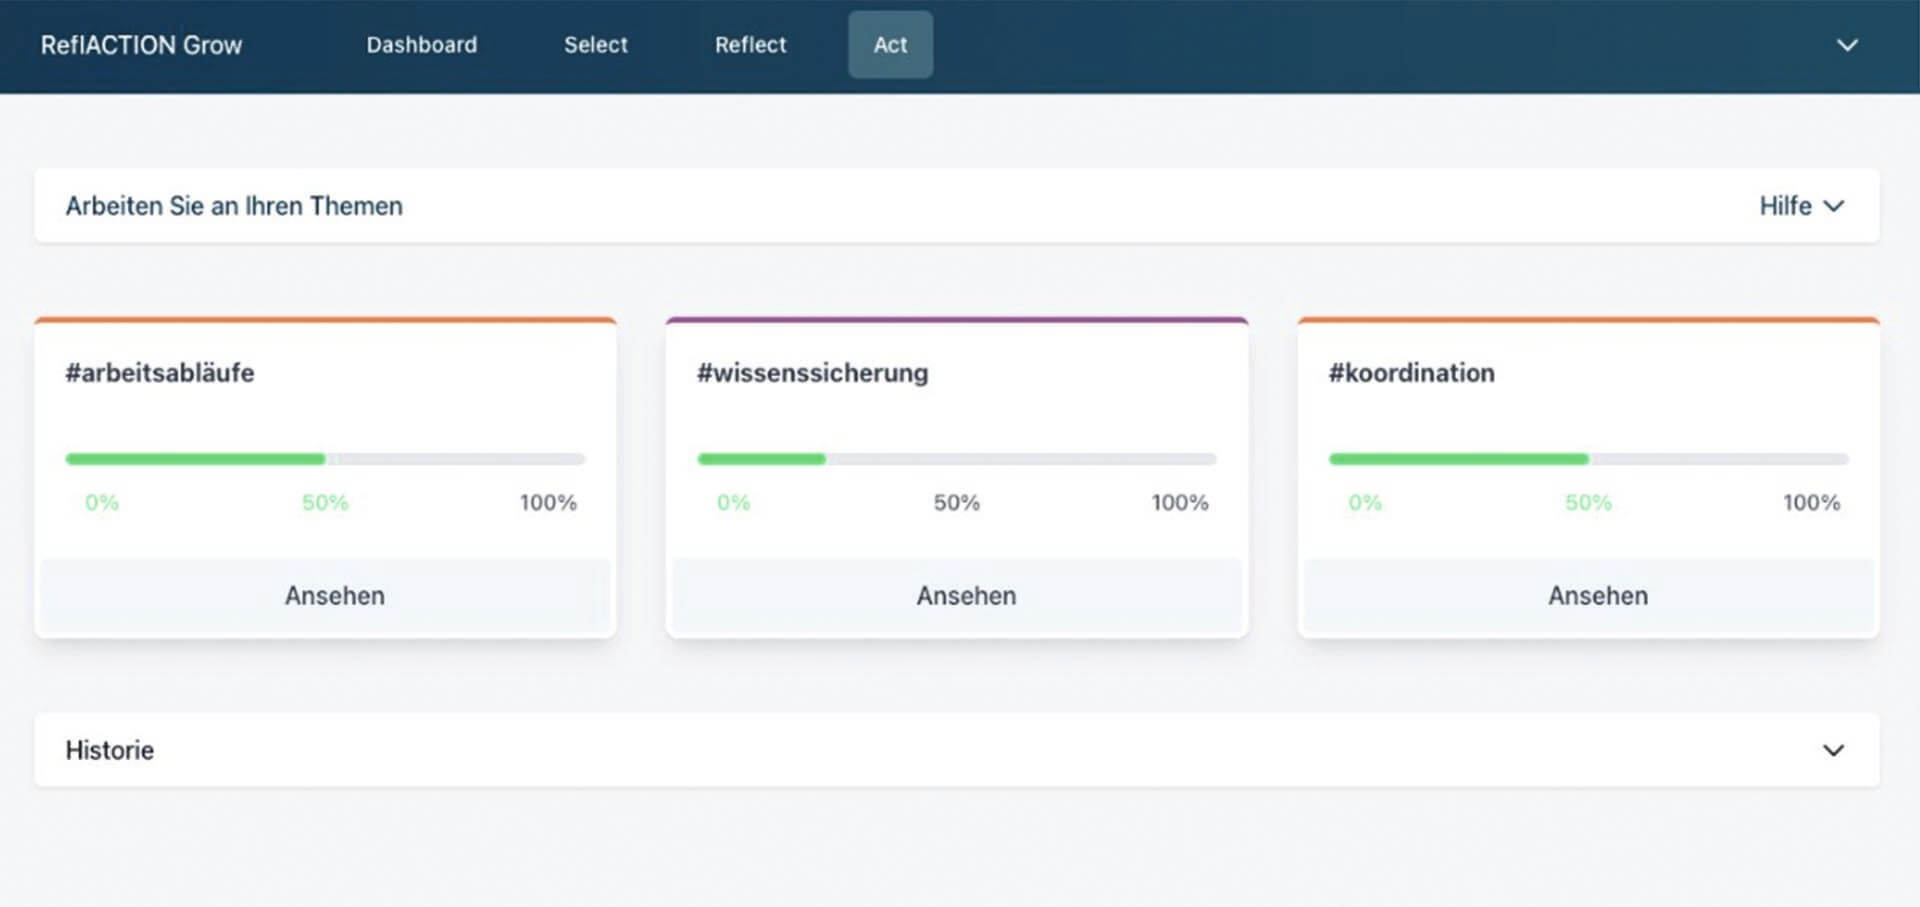The width and height of the screenshot is (1920, 907).
Task: Click the #wissenssicherung progress bar
Action: (x=956, y=459)
